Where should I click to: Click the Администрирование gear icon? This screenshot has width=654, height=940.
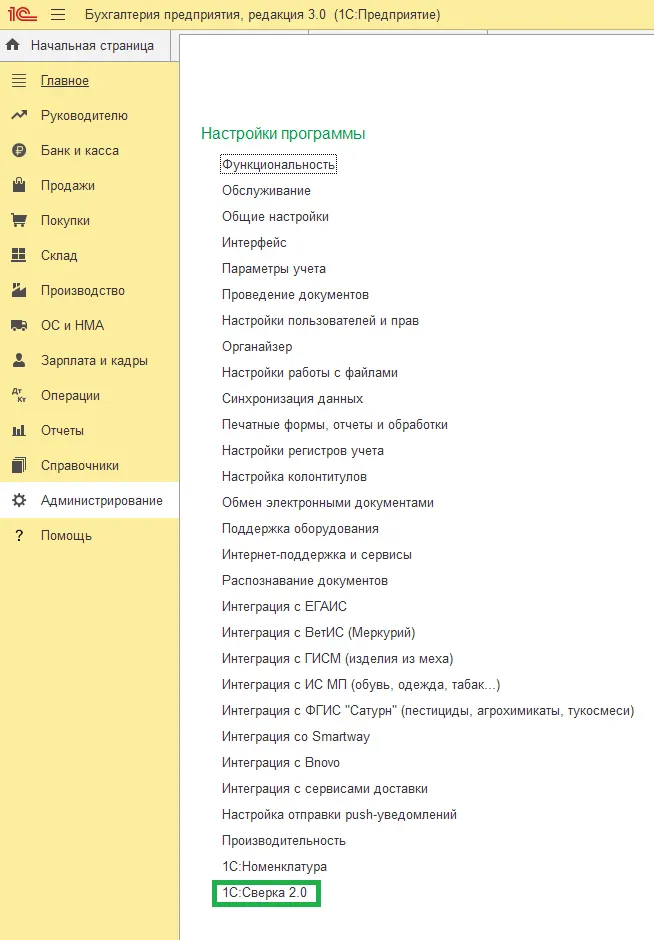(x=19, y=500)
